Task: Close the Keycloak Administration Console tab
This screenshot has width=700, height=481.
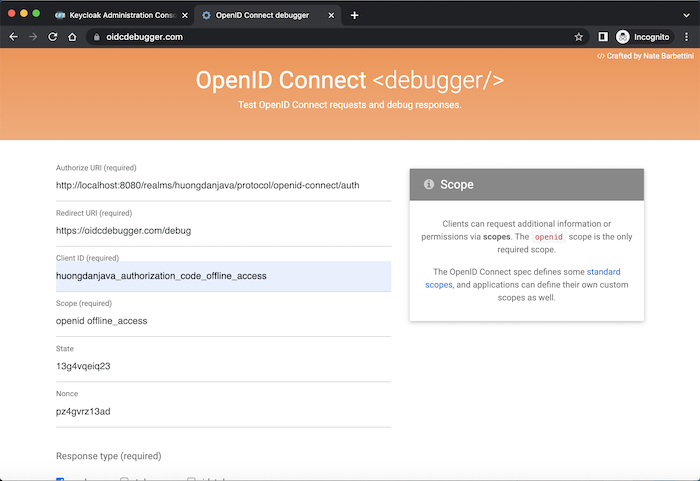Action: [x=185, y=15]
